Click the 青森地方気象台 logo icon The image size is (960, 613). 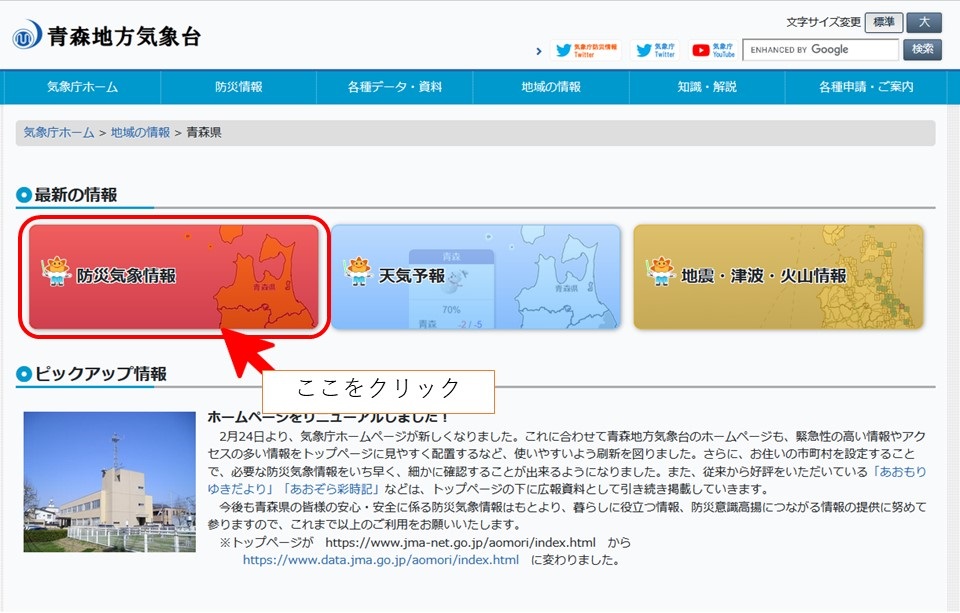click(x=27, y=36)
